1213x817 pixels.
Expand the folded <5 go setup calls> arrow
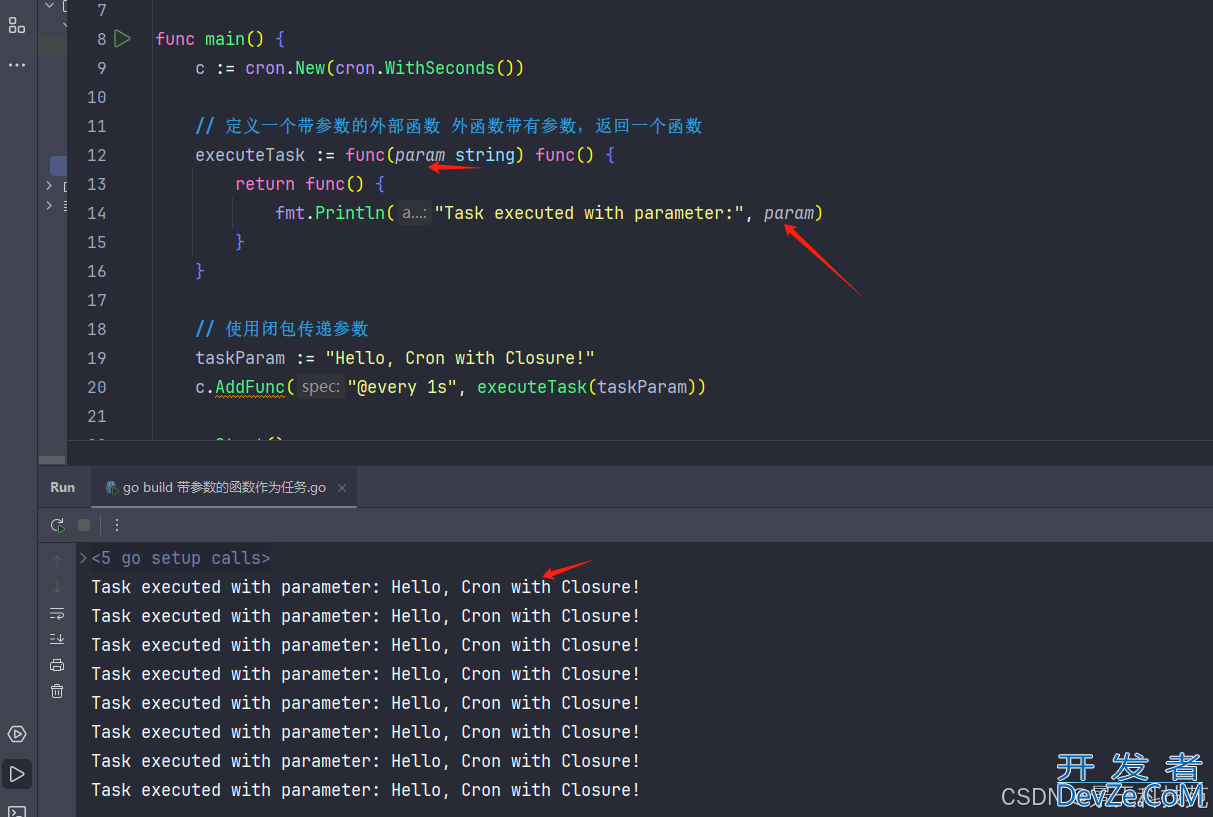pyautogui.click(x=83, y=558)
